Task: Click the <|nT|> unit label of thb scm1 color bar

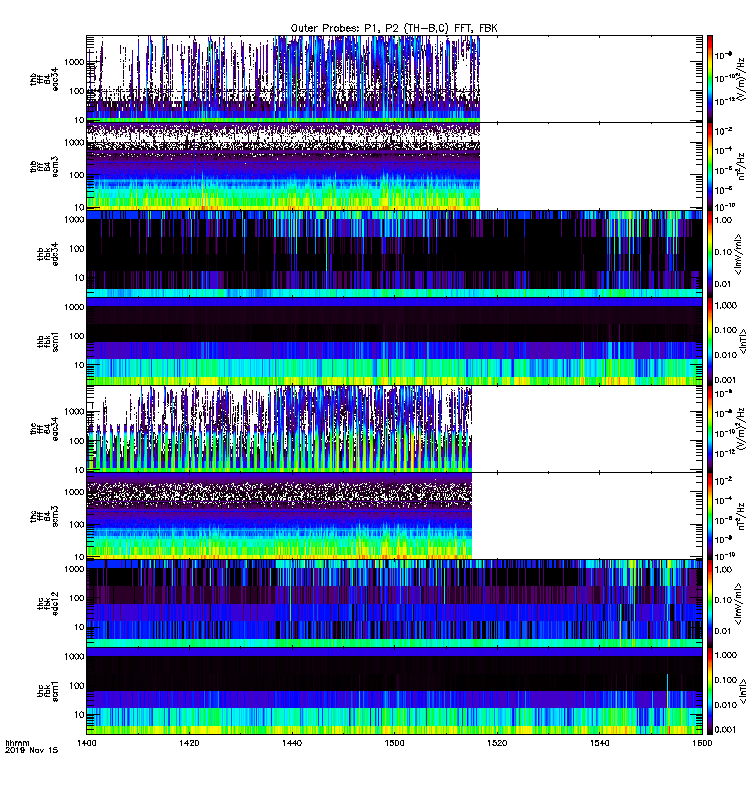Action: click(x=743, y=341)
